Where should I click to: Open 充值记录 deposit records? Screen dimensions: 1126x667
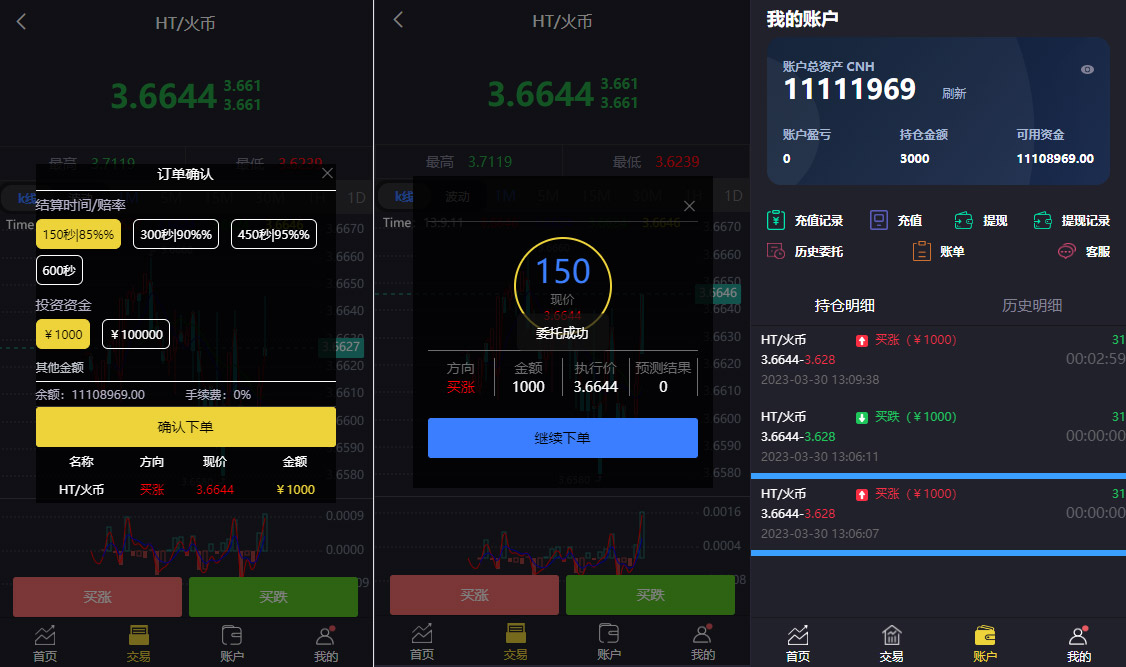805,220
